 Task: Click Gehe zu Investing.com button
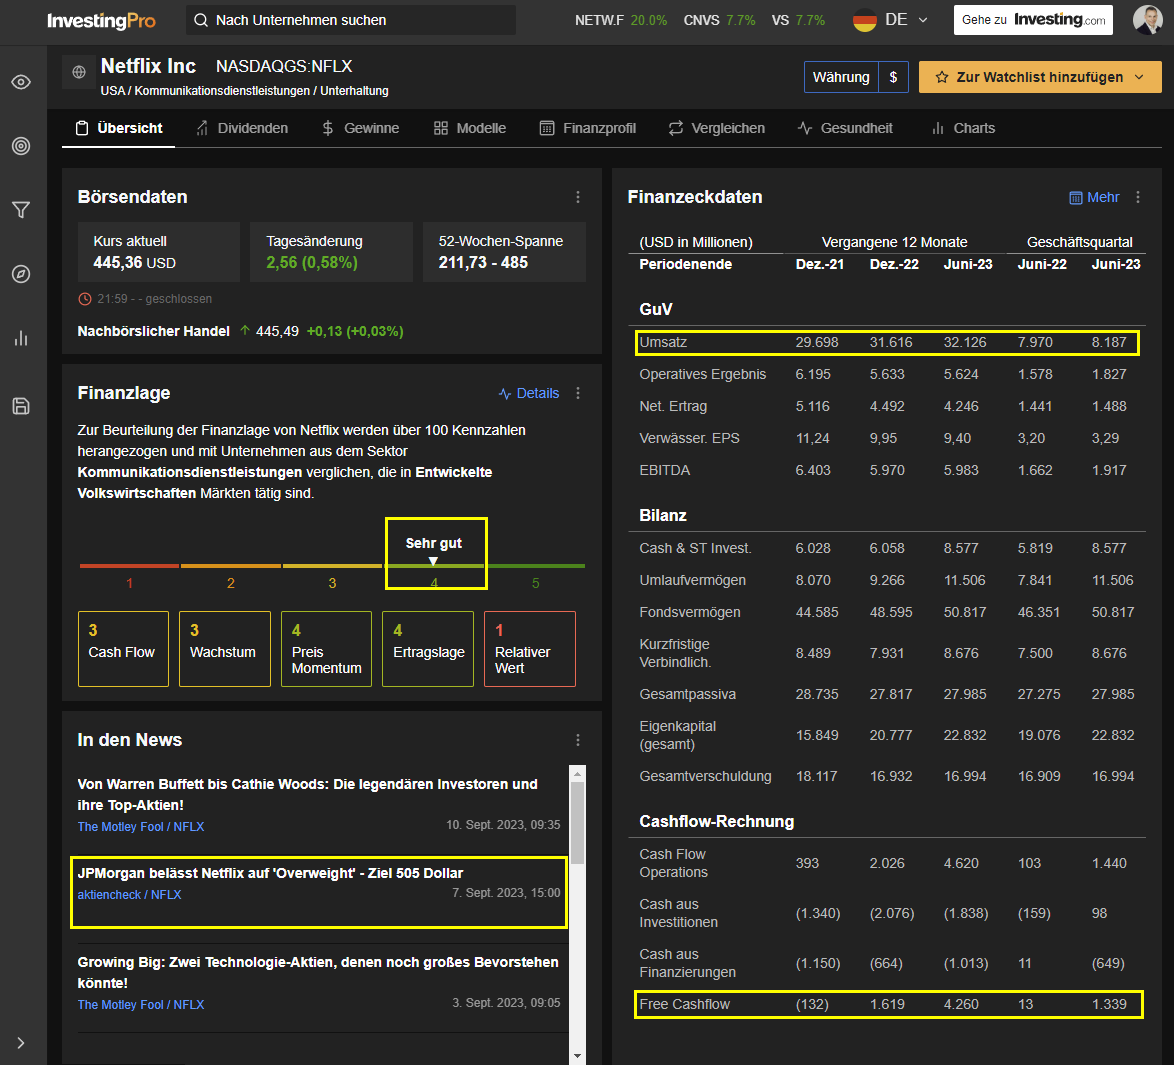(x=1032, y=20)
